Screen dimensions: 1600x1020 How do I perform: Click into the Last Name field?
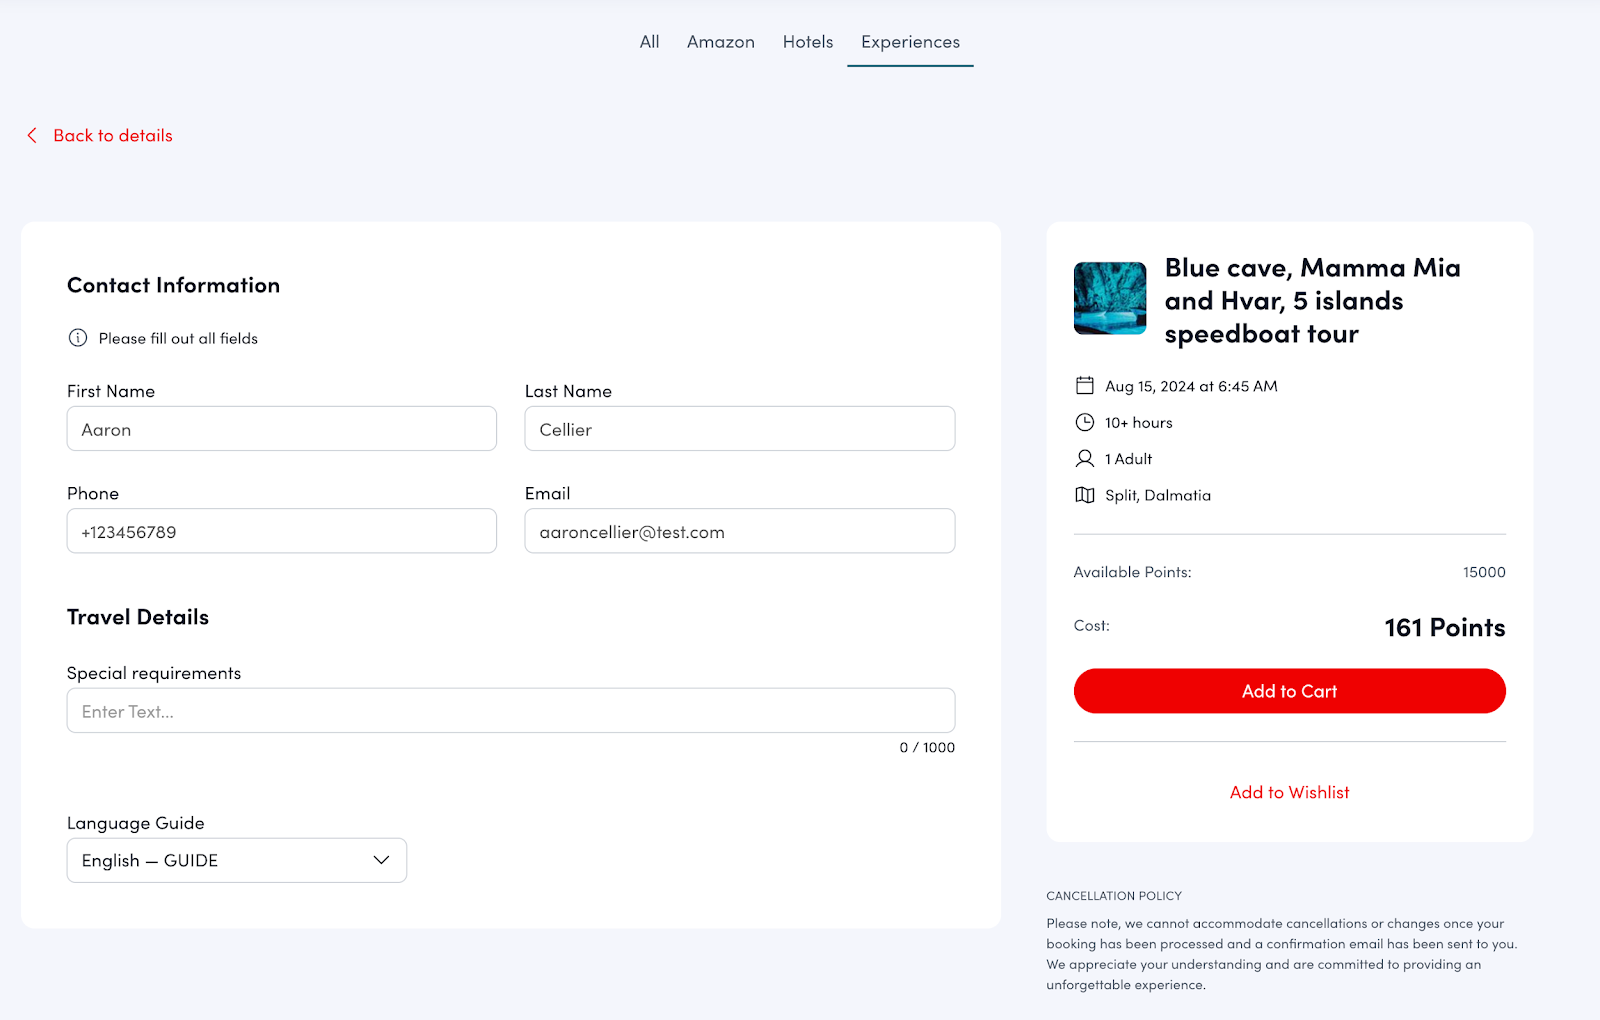click(739, 429)
